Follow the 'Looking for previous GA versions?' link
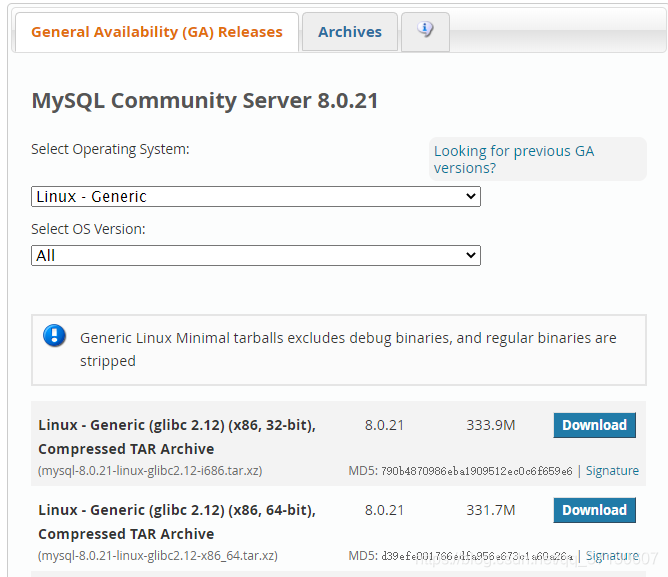Image resolution: width=668 pixels, height=577 pixels. click(514, 159)
